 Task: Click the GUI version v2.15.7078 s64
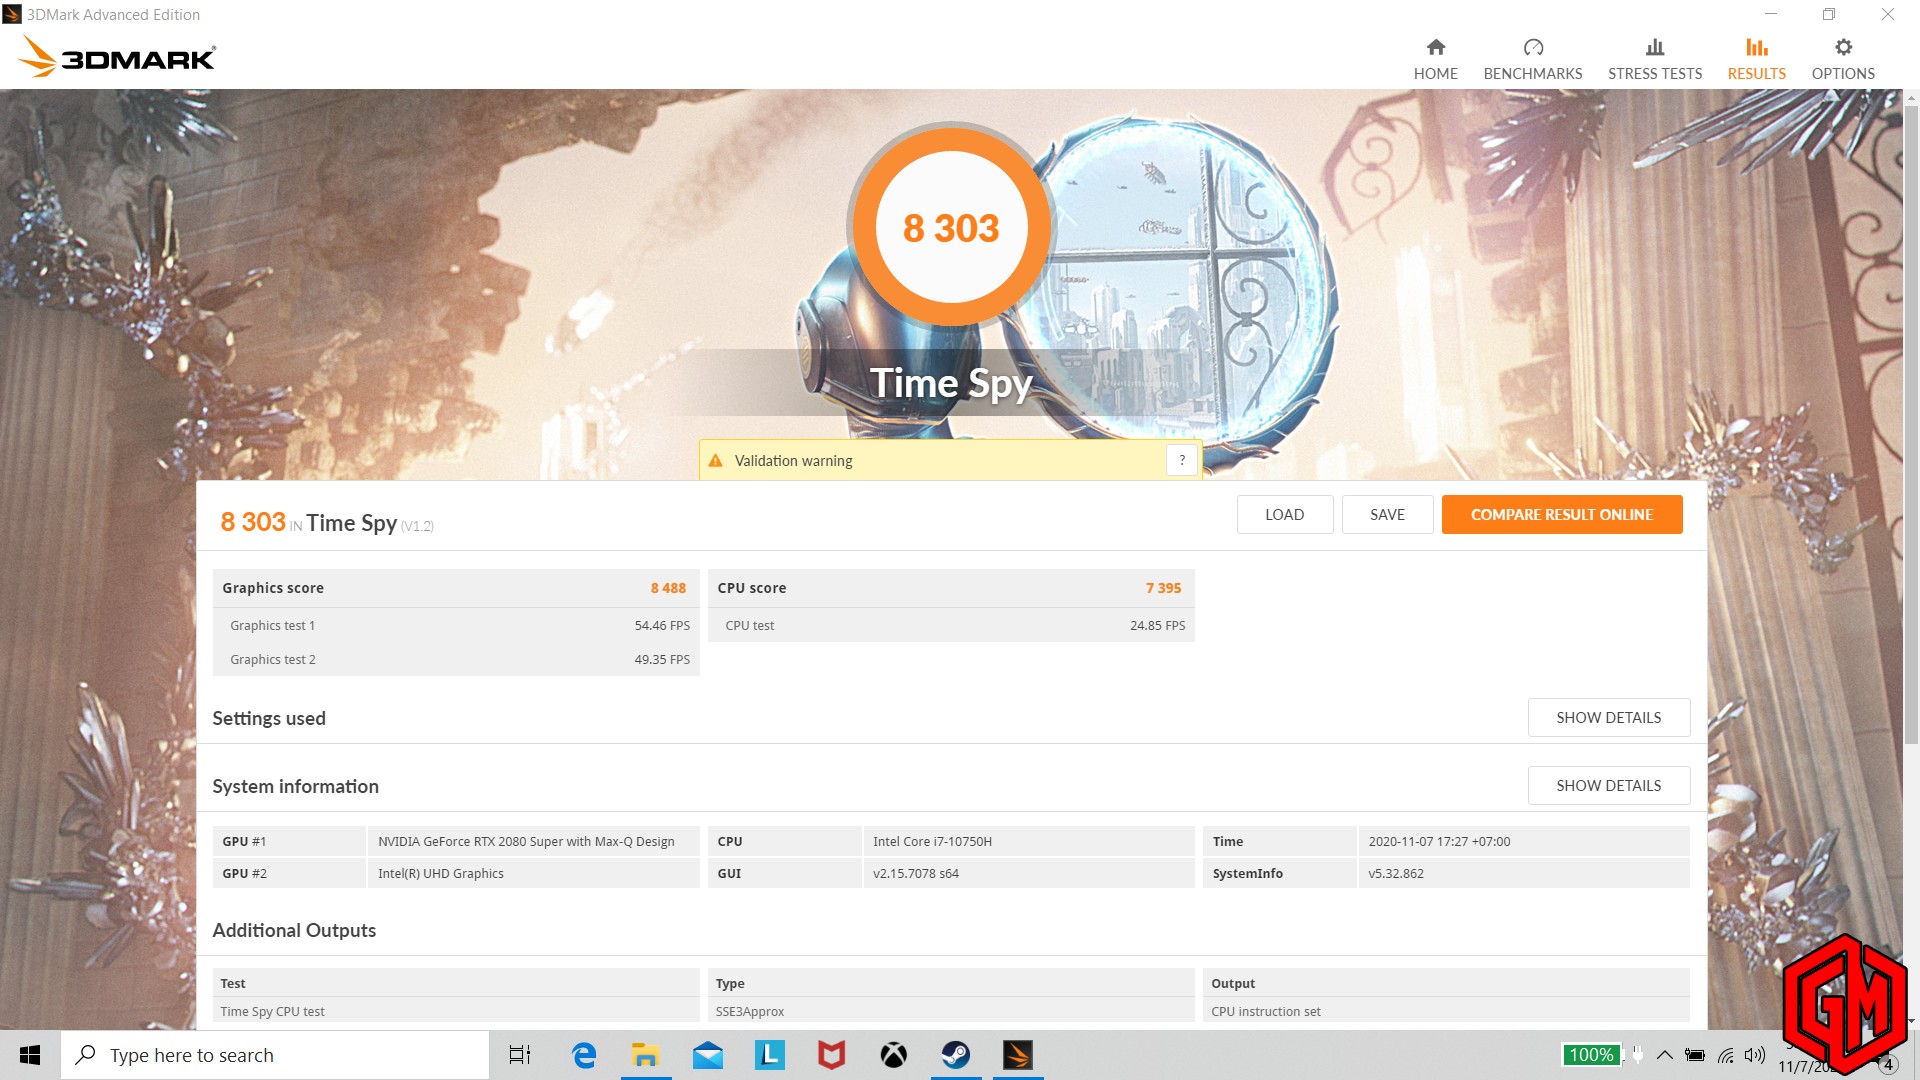click(915, 873)
